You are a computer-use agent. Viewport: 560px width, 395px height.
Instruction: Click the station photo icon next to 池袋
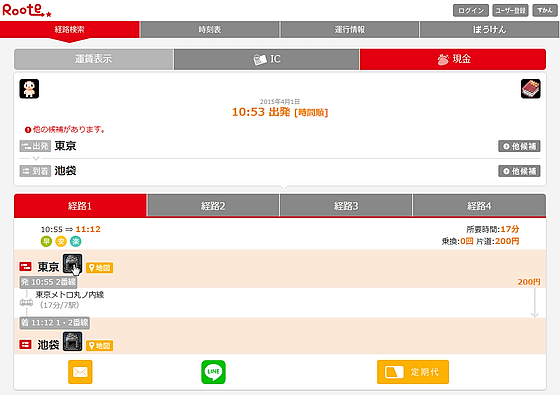tap(72, 341)
